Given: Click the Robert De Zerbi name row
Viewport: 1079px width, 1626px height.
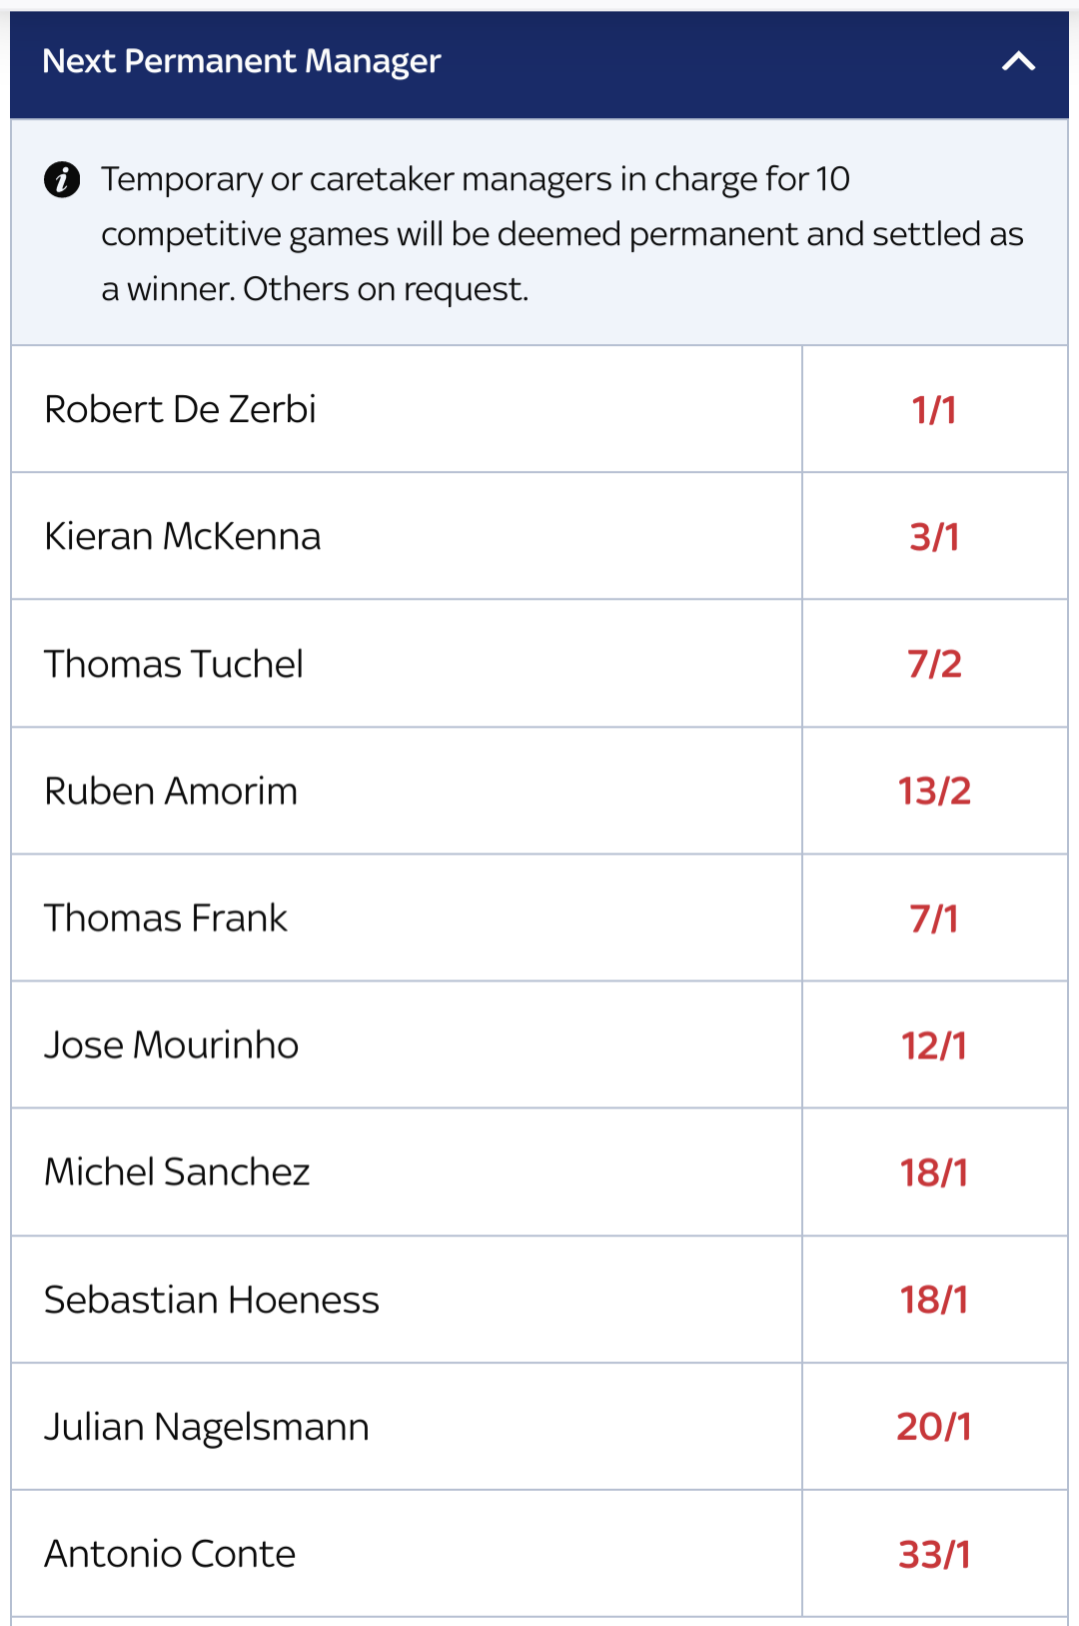Looking at the screenshot, I should 406,409.
